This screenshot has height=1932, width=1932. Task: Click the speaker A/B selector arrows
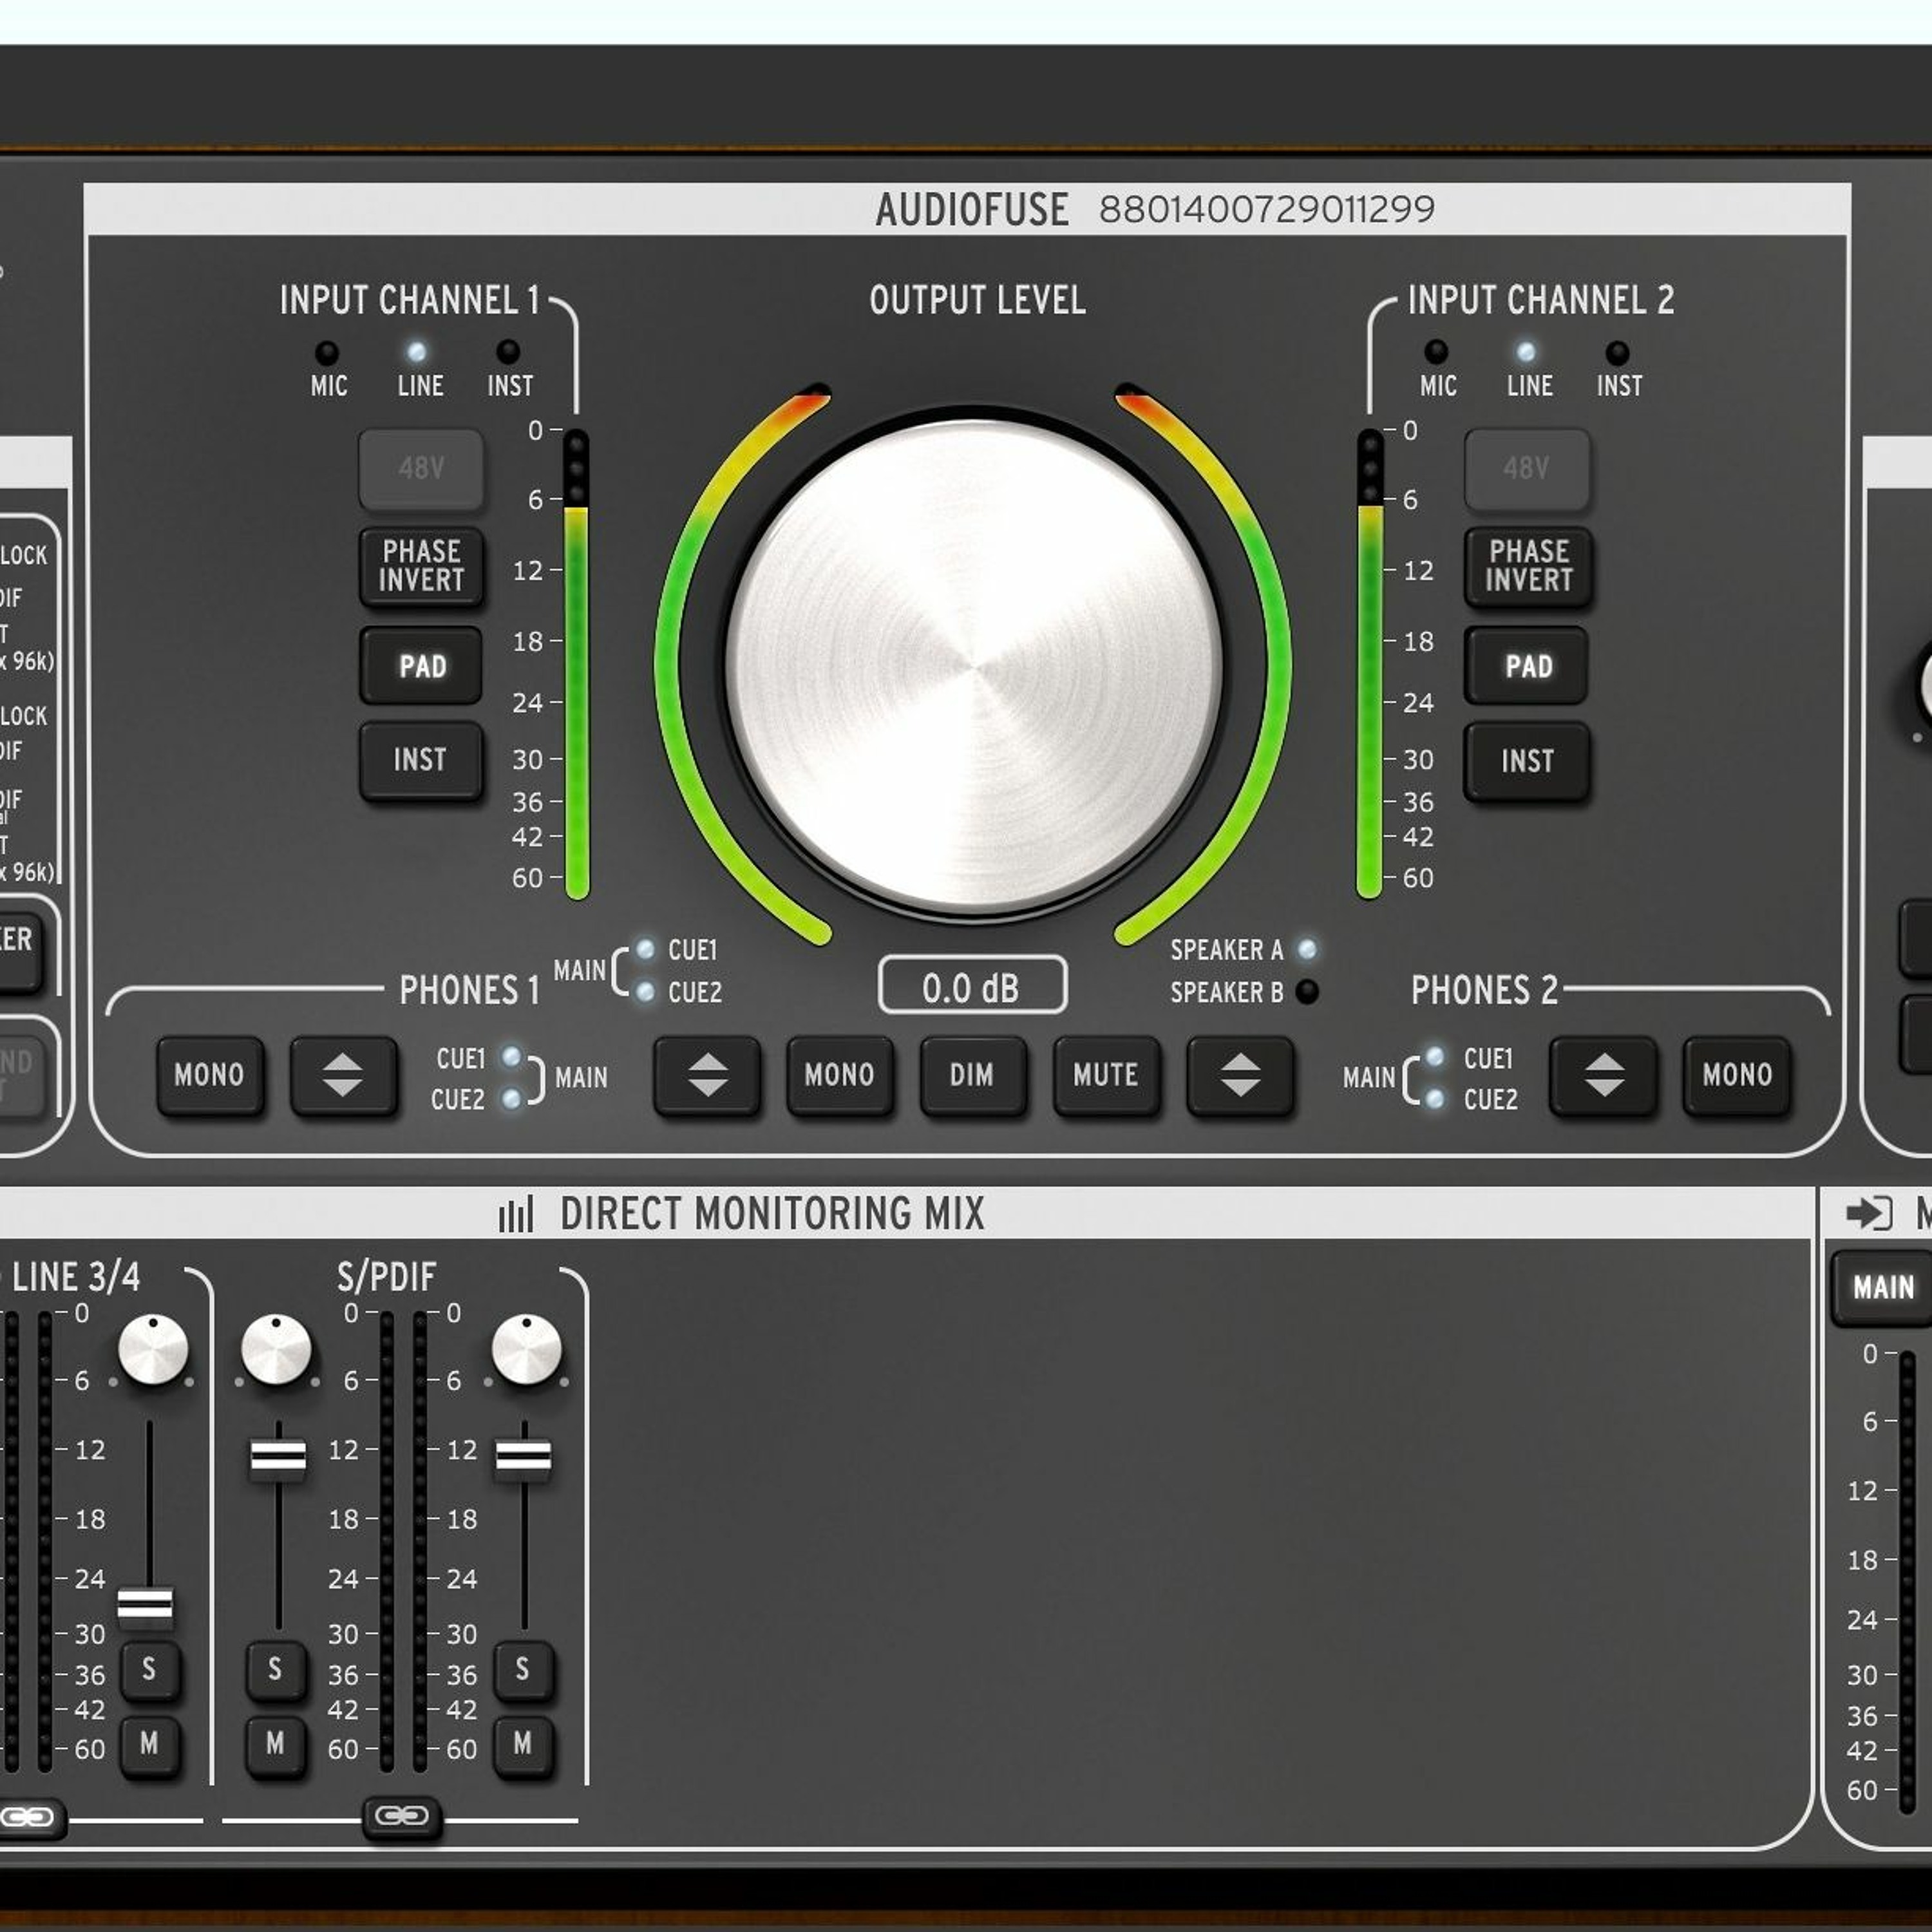pos(1240,1075)
